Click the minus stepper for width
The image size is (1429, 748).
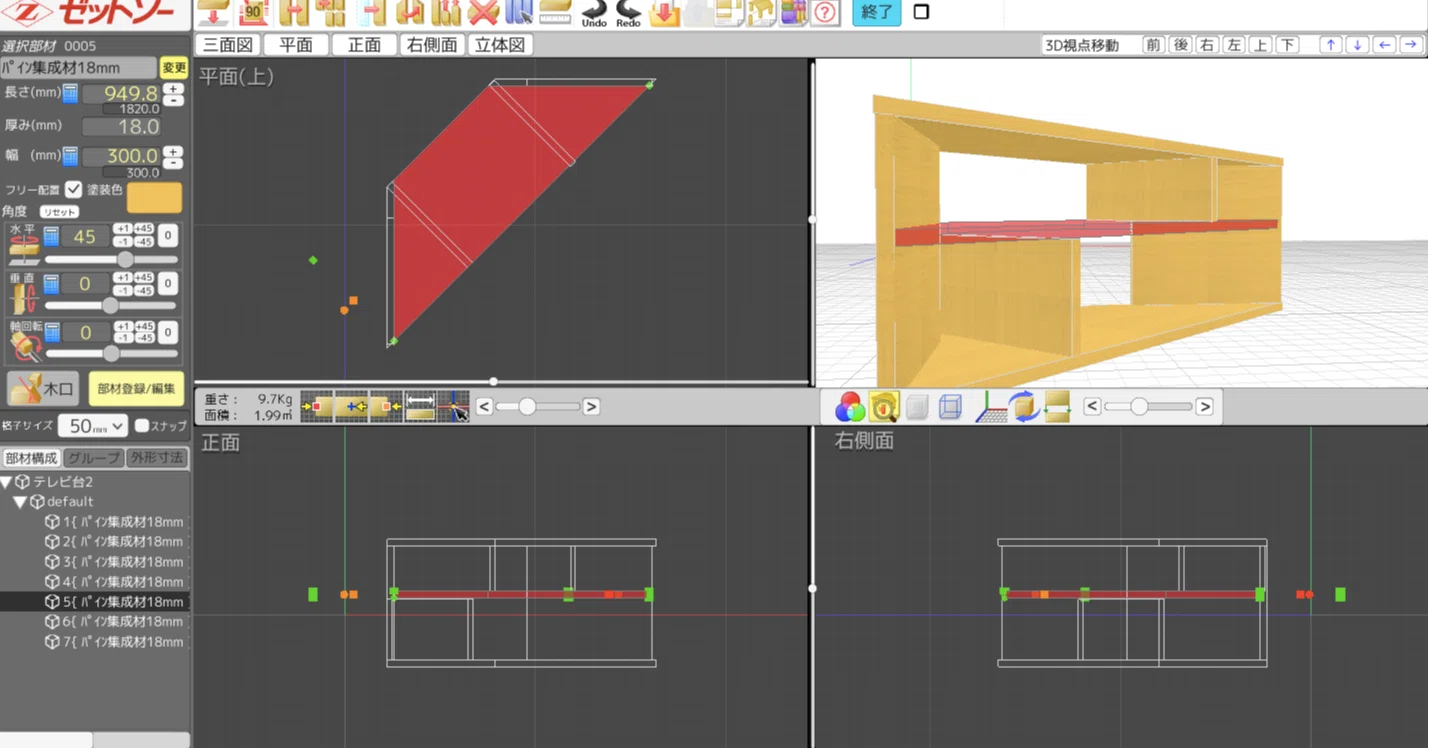pyautogui.click(x=174, y=162)
